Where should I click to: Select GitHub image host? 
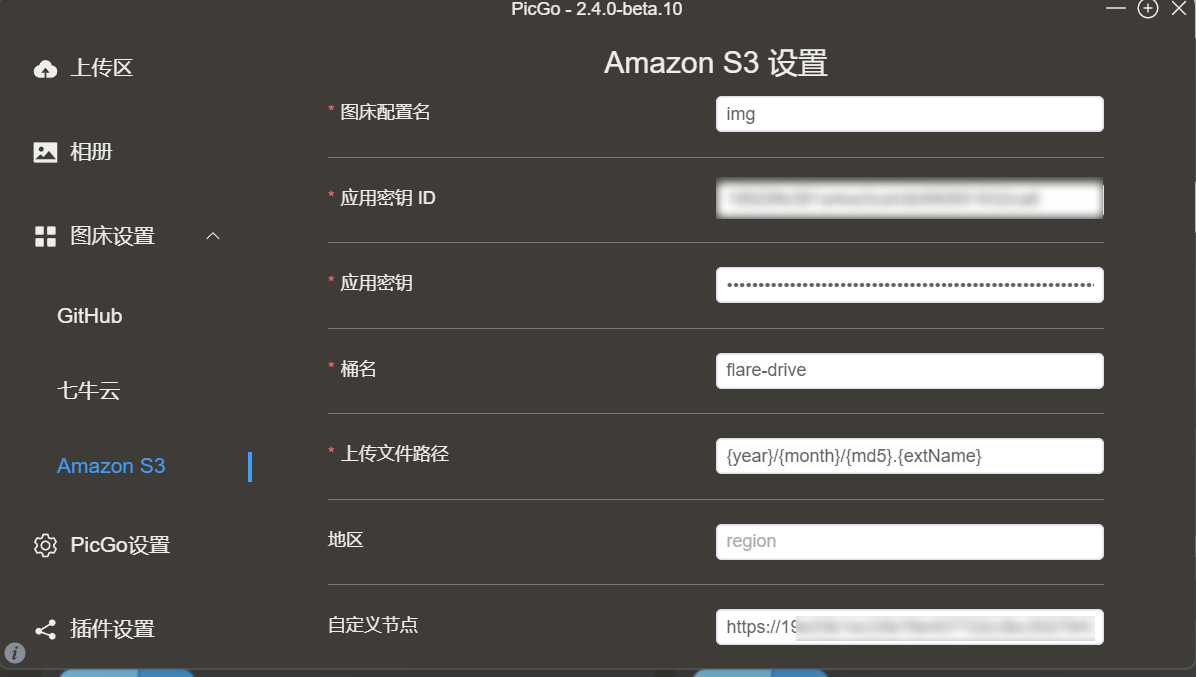90,316
